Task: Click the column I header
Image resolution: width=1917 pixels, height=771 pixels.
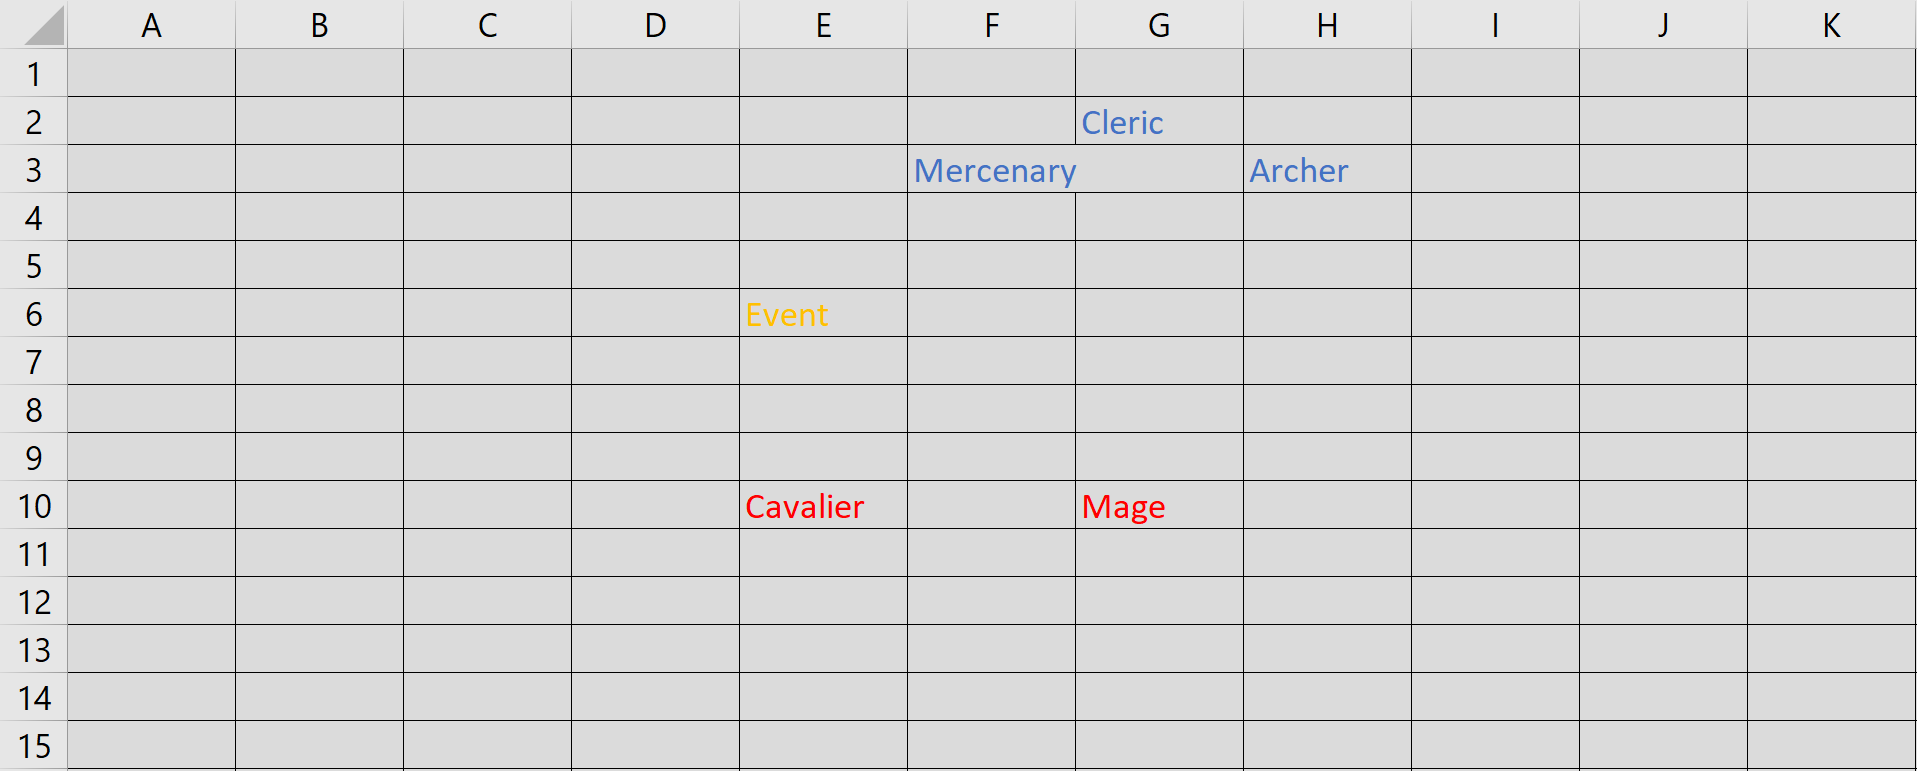Action: 1495,25
